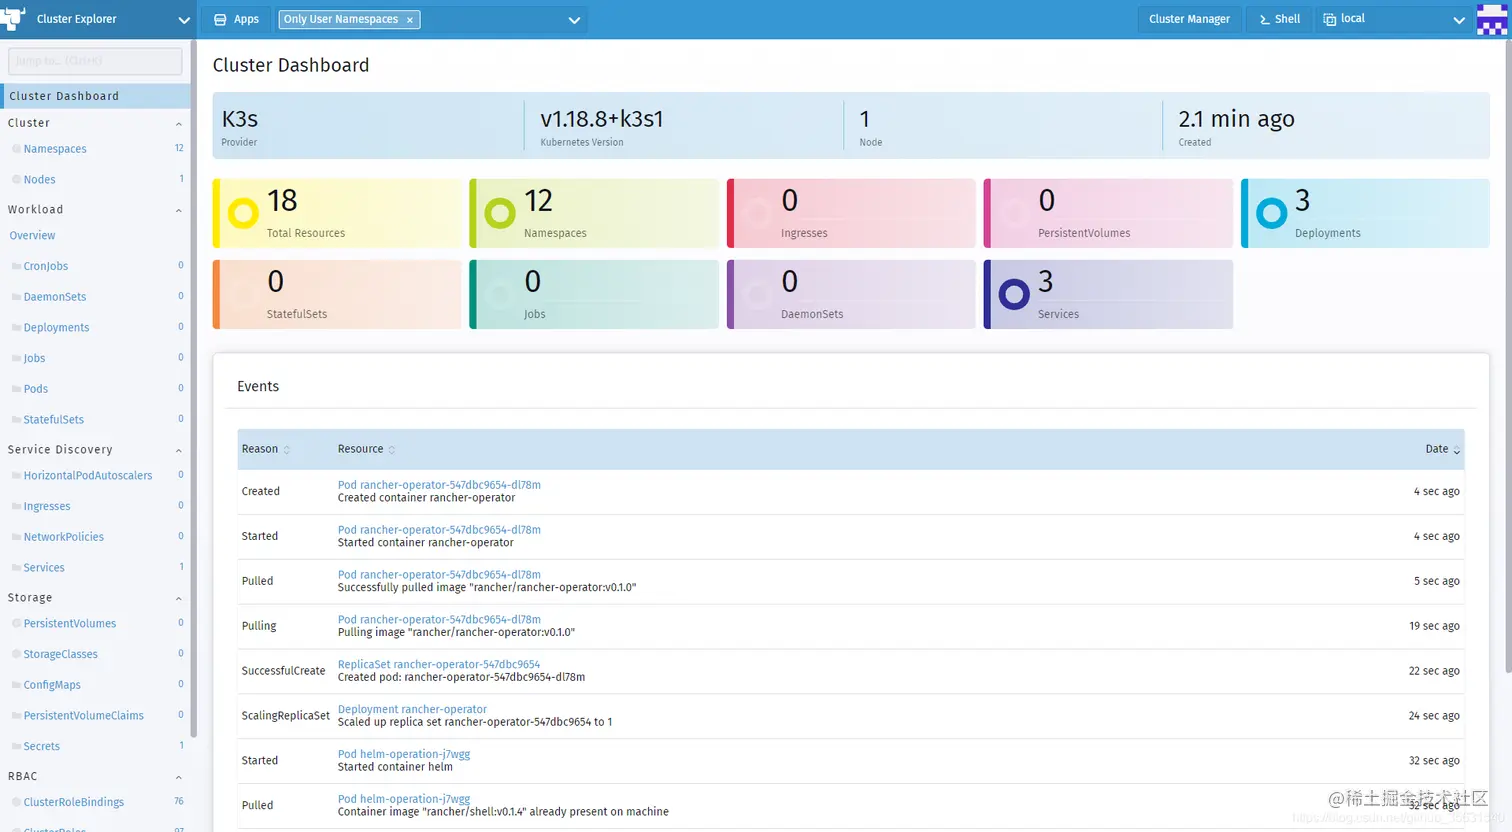The height and width of the screenshot is (832, 1512).
Task: Click the Jobs summary card
Action: pyautogui.click(x=594, y=295)
